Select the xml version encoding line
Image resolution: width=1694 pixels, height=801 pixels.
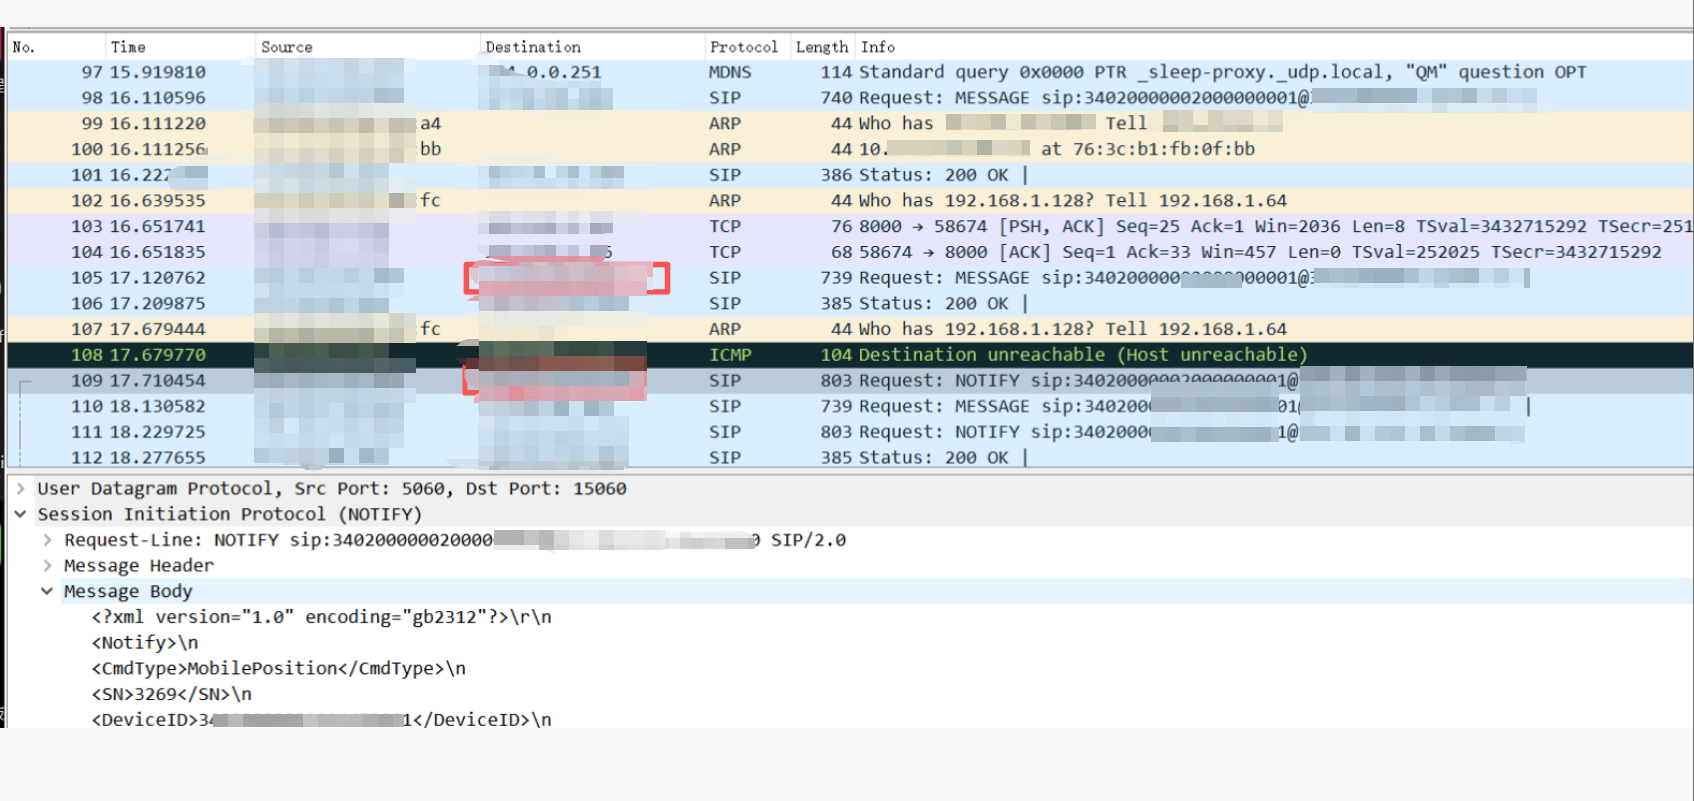(x=321, y=618)
